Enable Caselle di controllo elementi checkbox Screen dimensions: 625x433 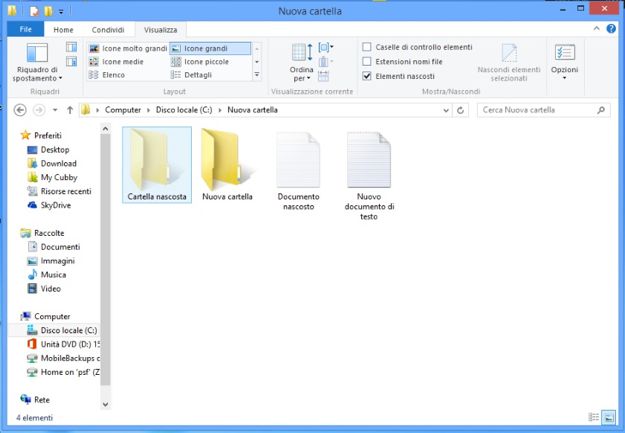pyautogui.click(x=367, y=47)
